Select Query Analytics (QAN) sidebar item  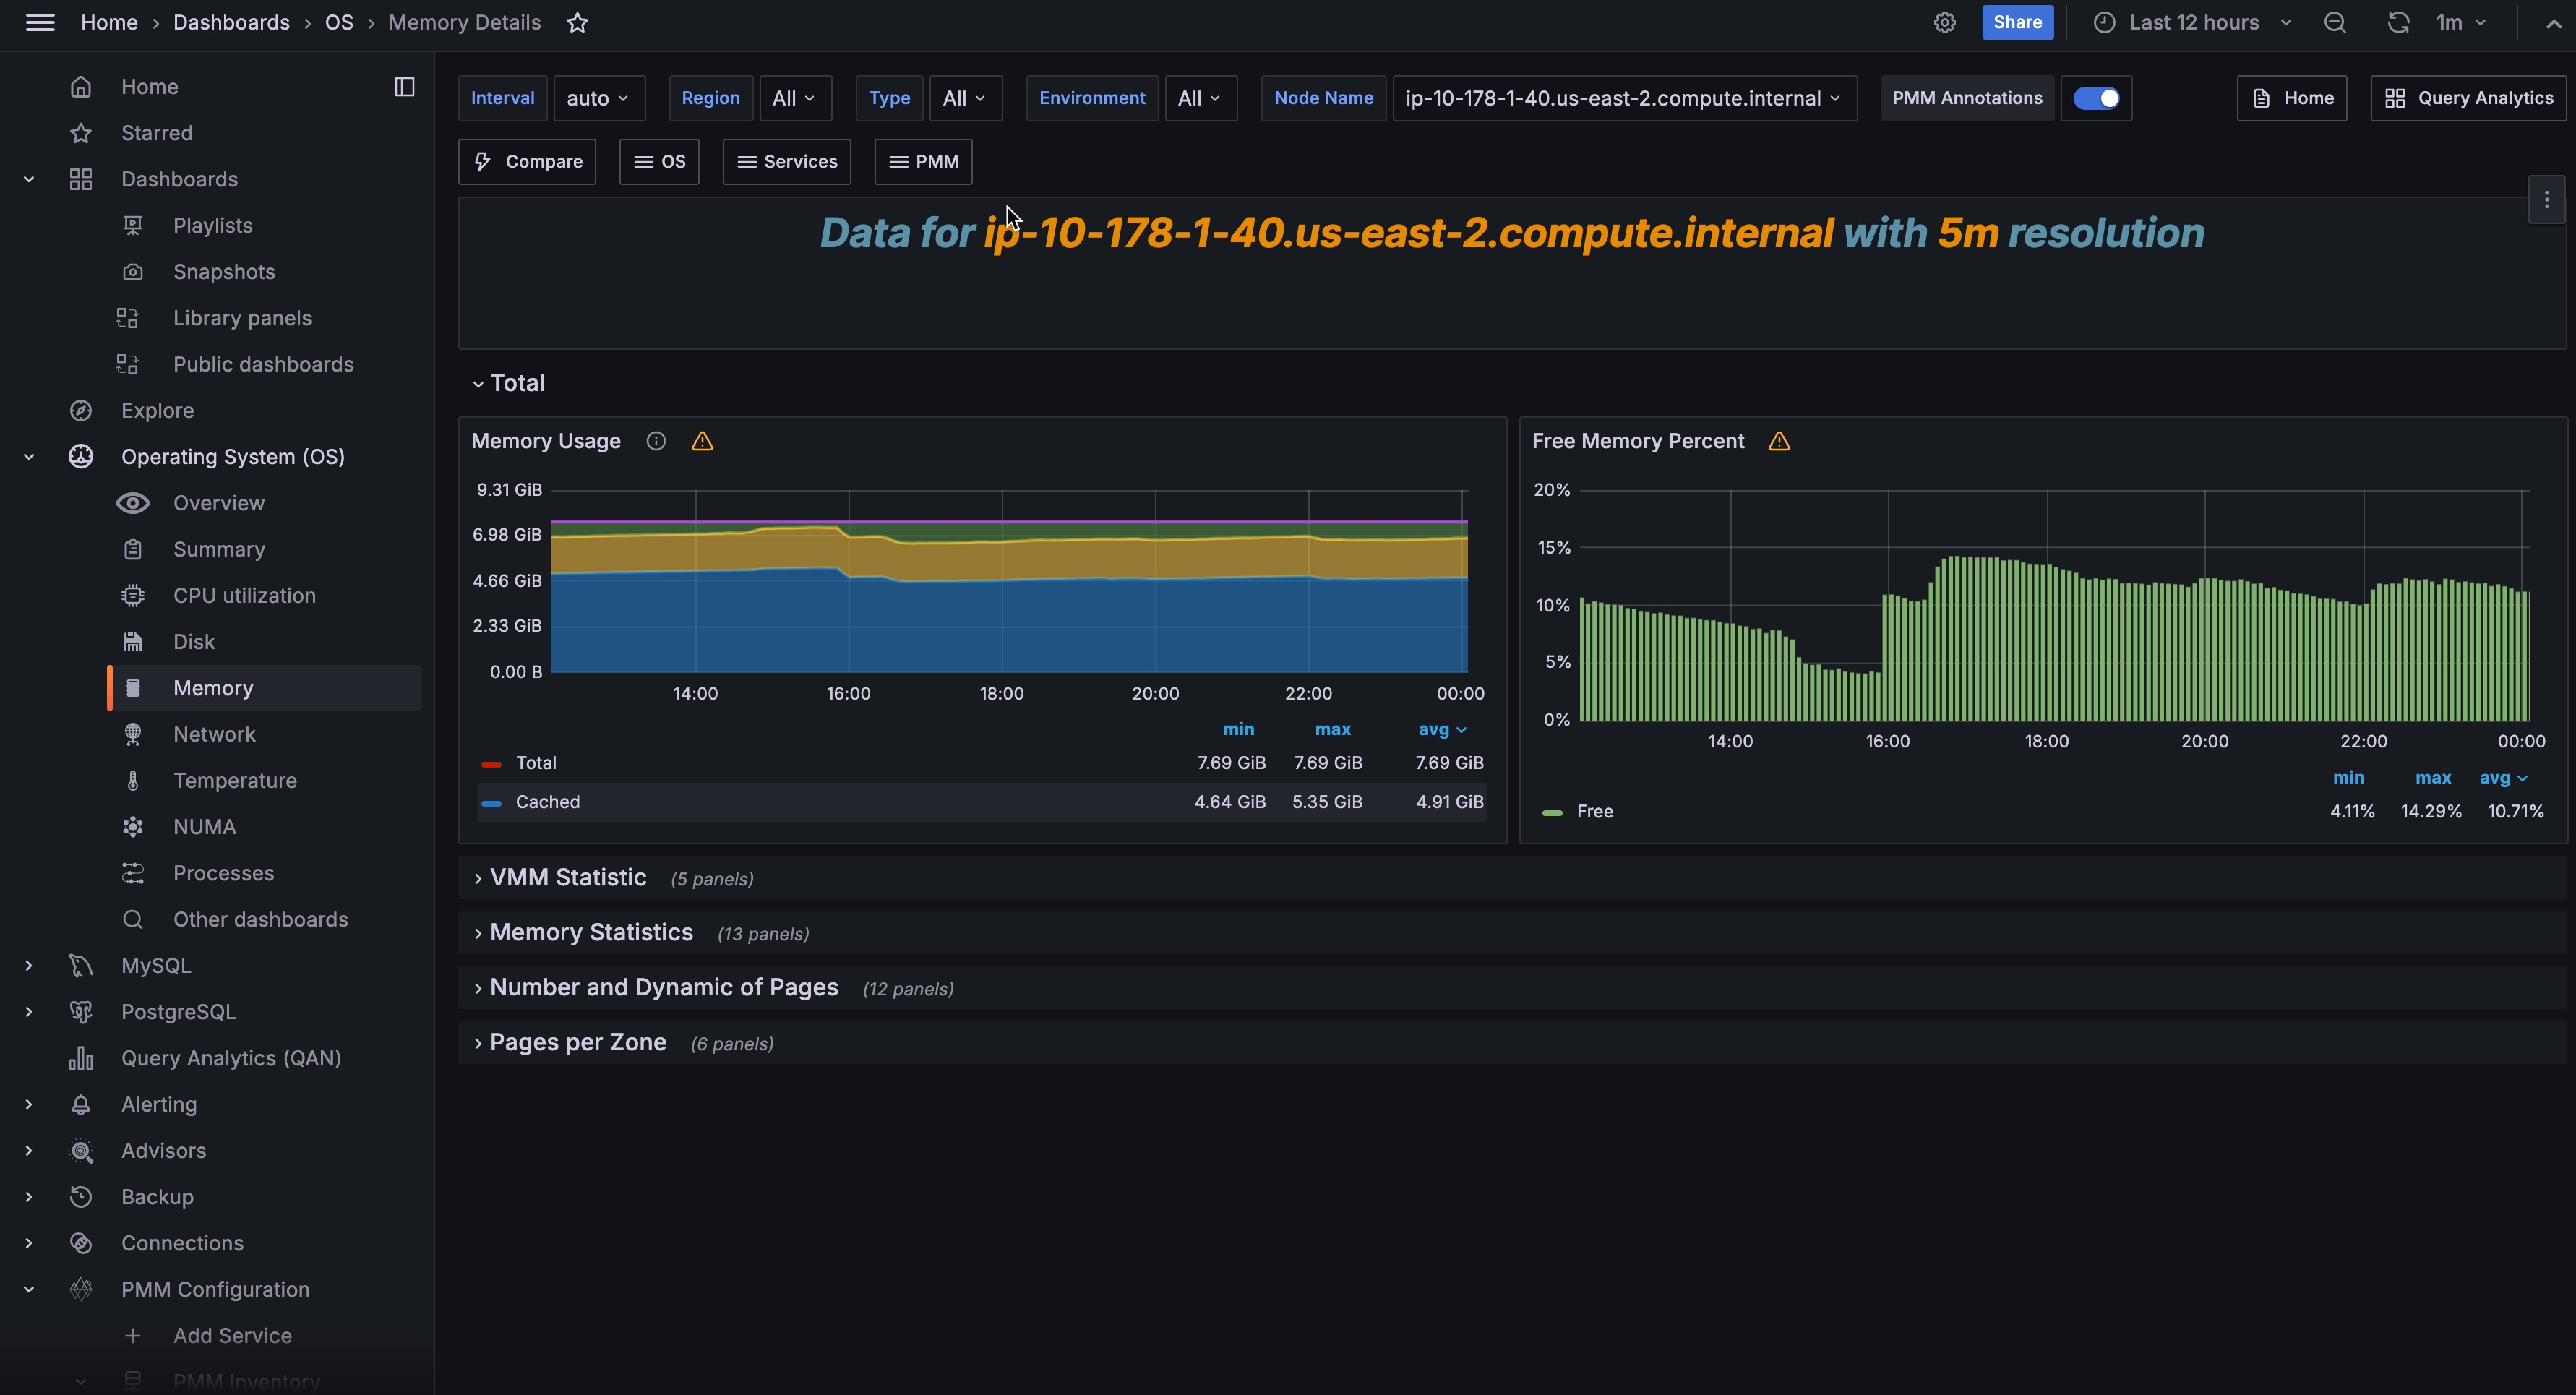(x=231, y=1058)
